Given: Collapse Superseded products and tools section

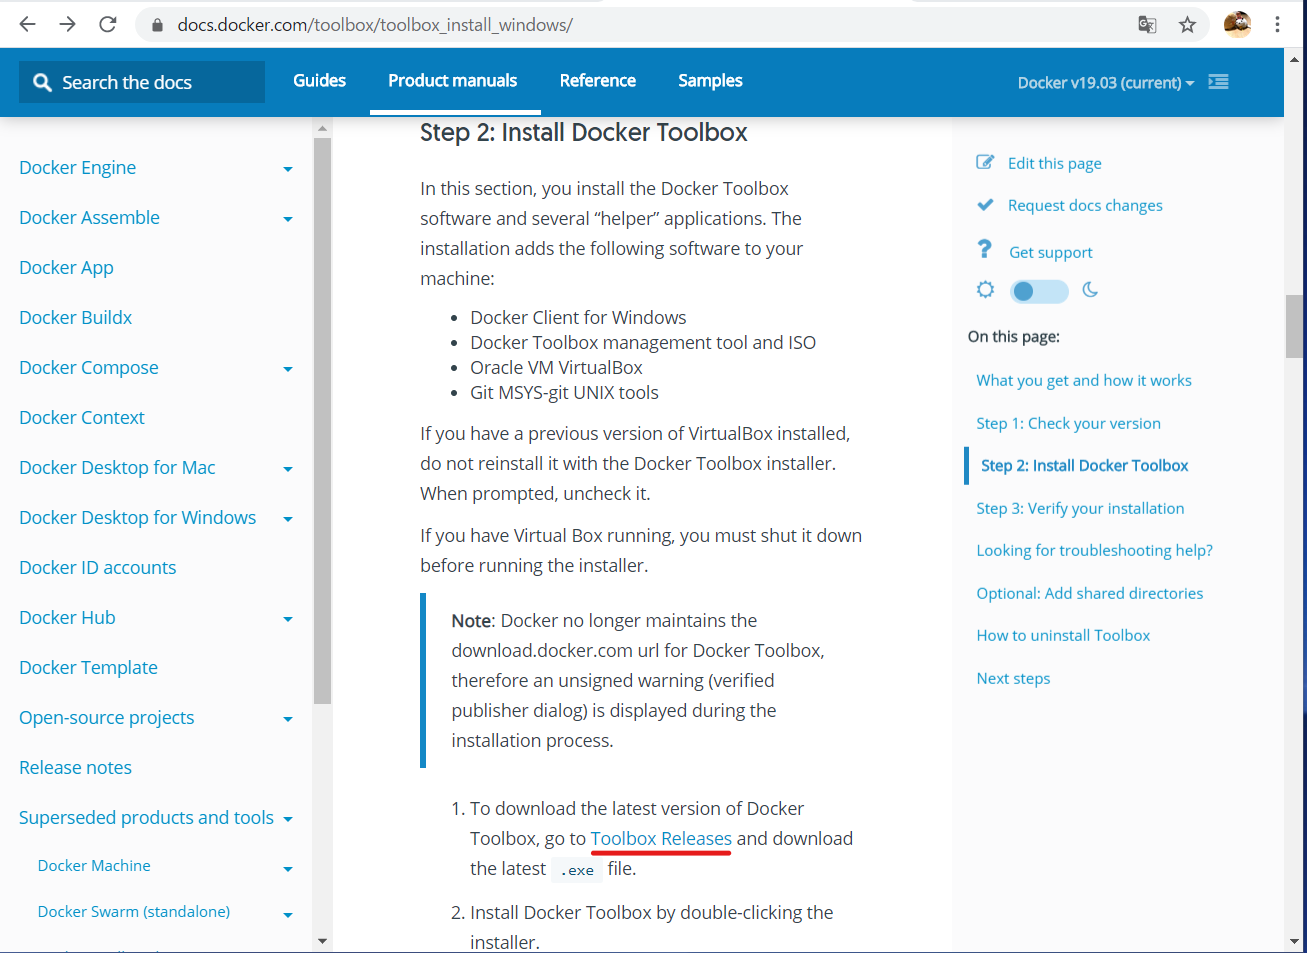Looking at the screenshot, I should click(x=288, y=819).
